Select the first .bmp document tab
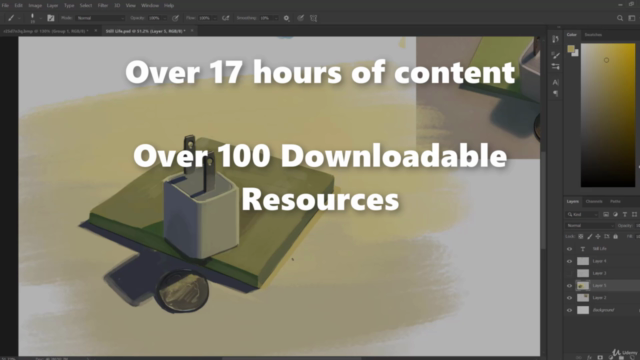640x360 pixels. click(46, 31)
